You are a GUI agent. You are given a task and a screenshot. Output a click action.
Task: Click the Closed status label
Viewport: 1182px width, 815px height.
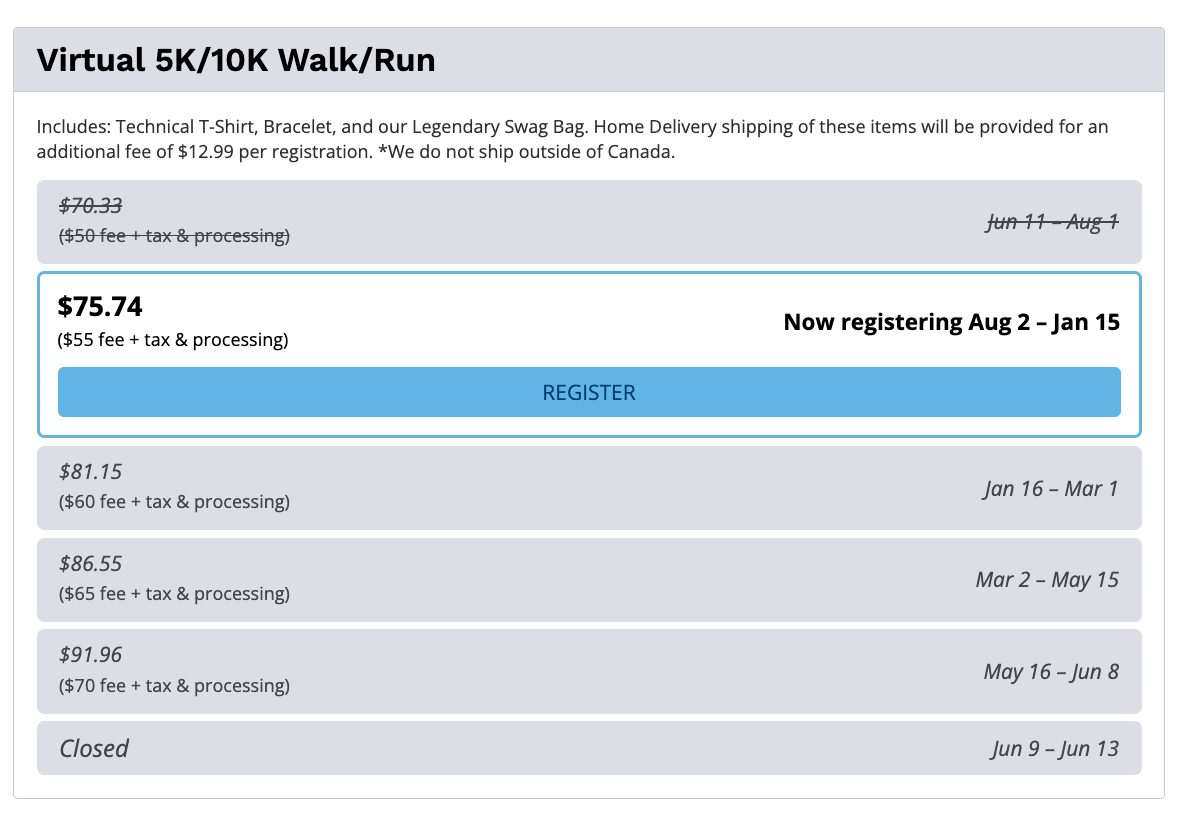click(x=94, y=748)
